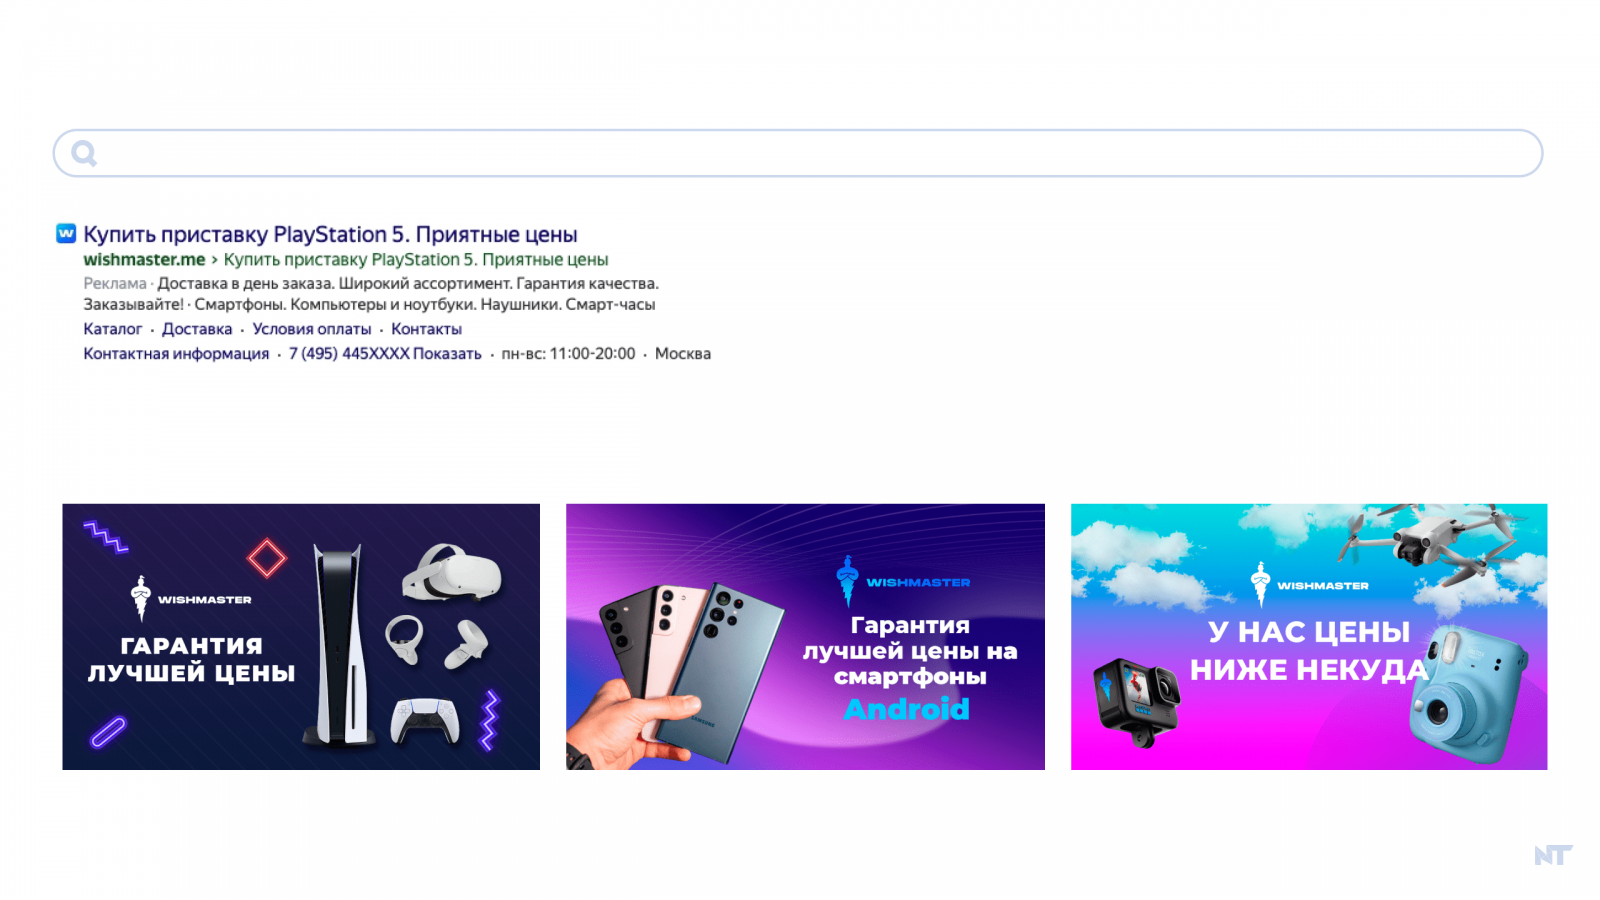
Task: Open the ad headline 'Купить приставку PlayStation 5. Приятные цены'
Action: click(330, 234)
